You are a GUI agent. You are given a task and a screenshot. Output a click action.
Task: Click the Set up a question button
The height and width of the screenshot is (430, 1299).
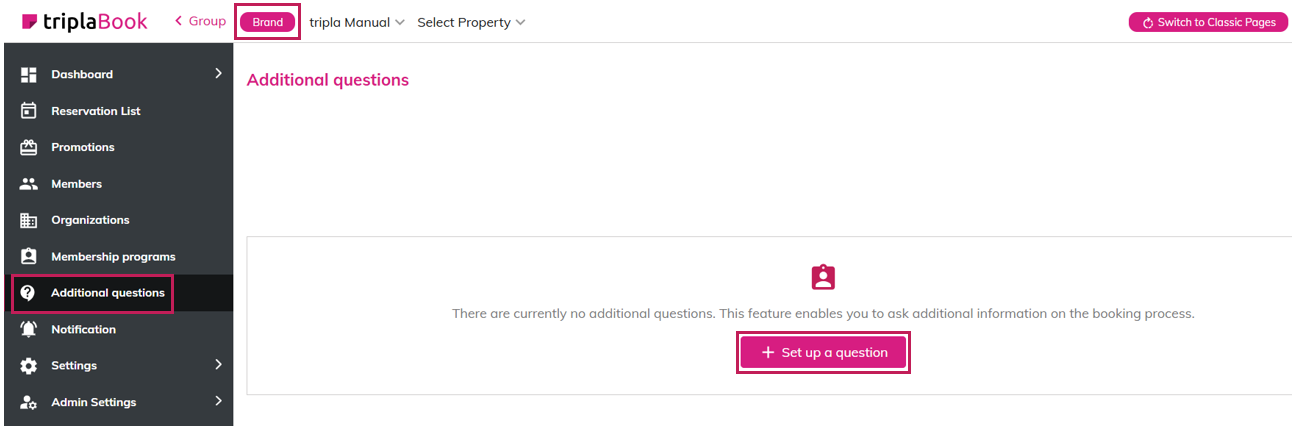pyautogui.click(x=823, y=352)
